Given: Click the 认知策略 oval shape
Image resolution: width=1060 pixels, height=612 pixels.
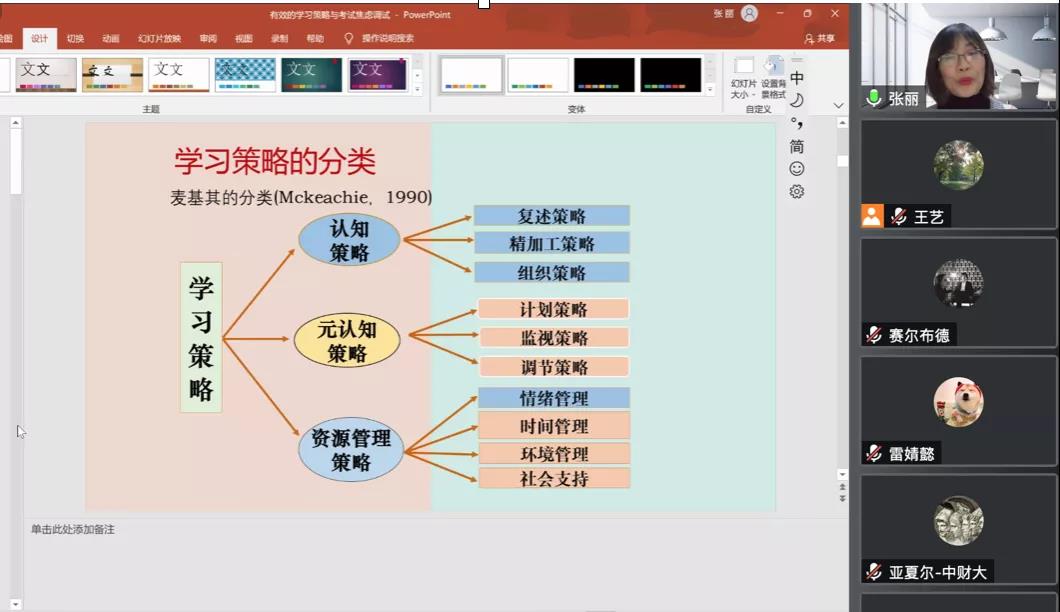Looking at the screenshot, I should coord(350,240).
